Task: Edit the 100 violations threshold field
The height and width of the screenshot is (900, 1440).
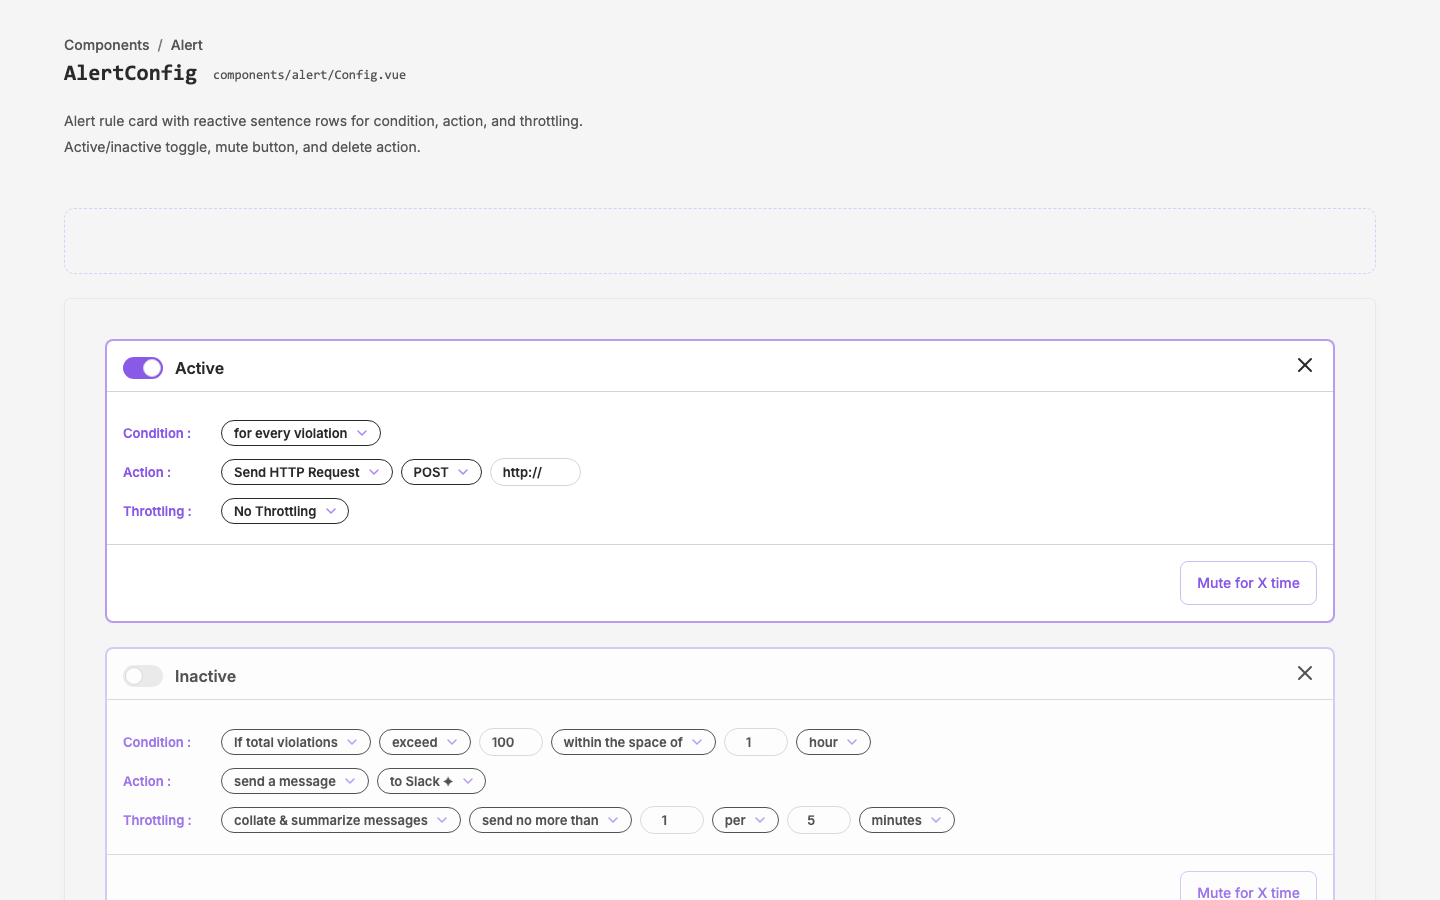Action: [x=511, y=742]
